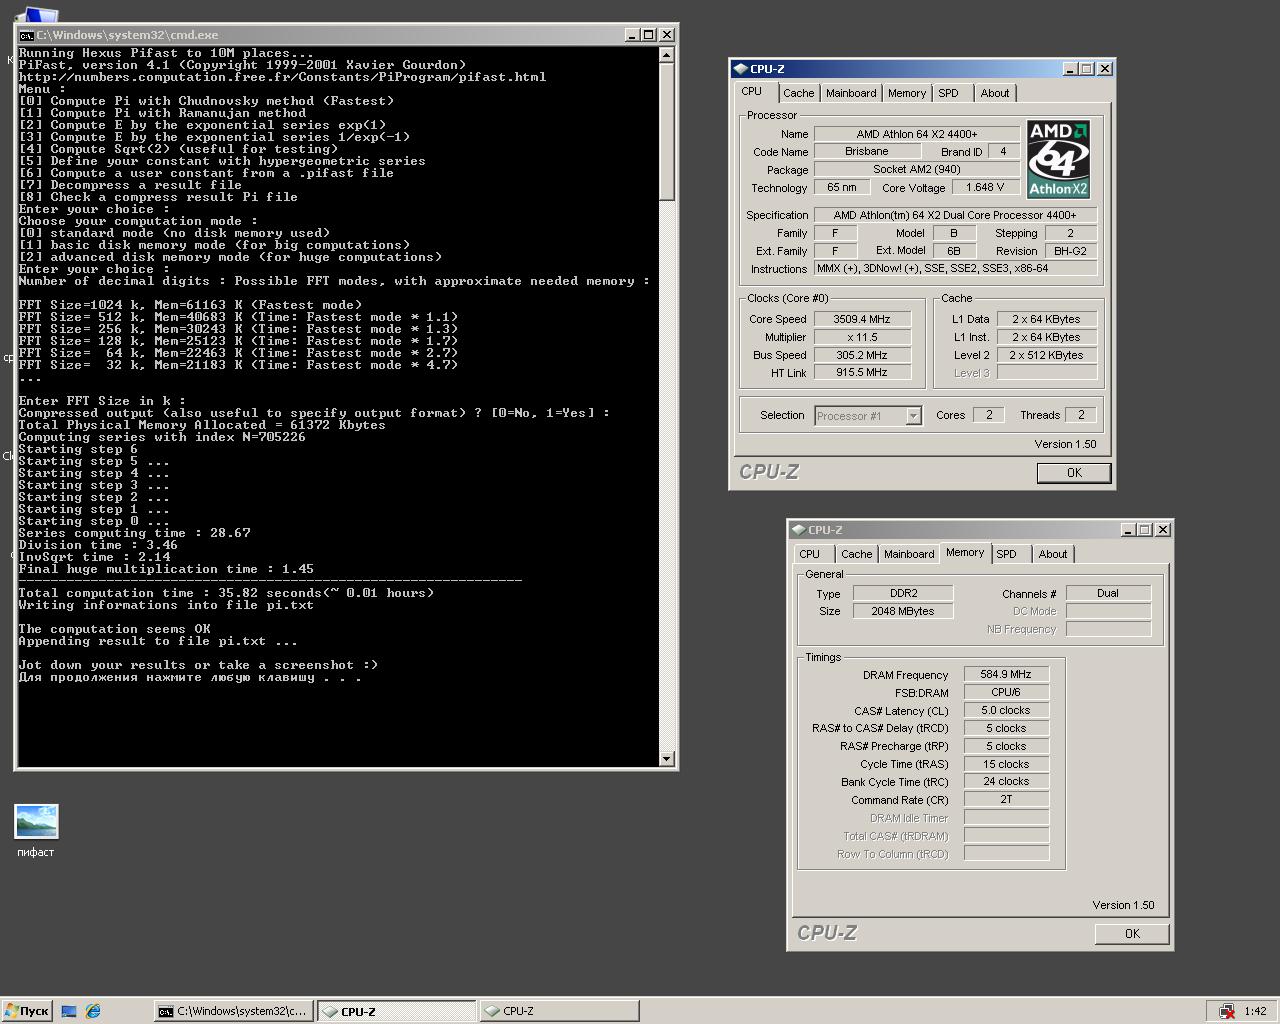Minimize the cmd.exe window
The width and height of the screenshot is (1280, 1024).
click(632, 34)
